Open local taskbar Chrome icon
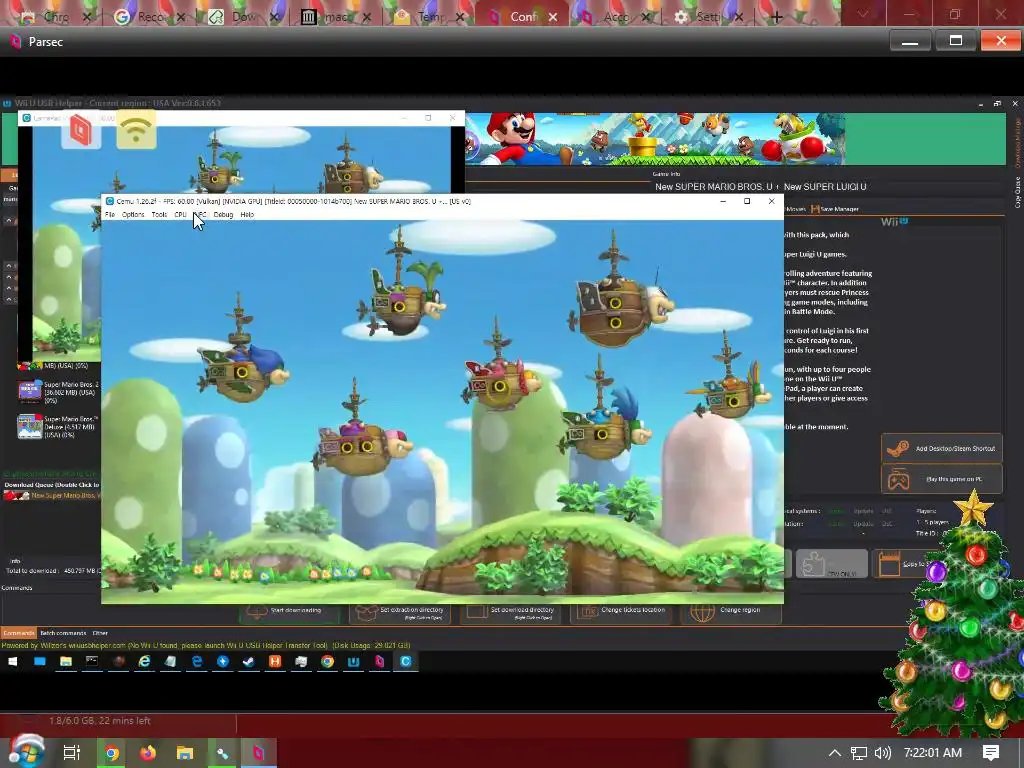This screenshot has height=768, width=1024. click(x=112, y=753)
